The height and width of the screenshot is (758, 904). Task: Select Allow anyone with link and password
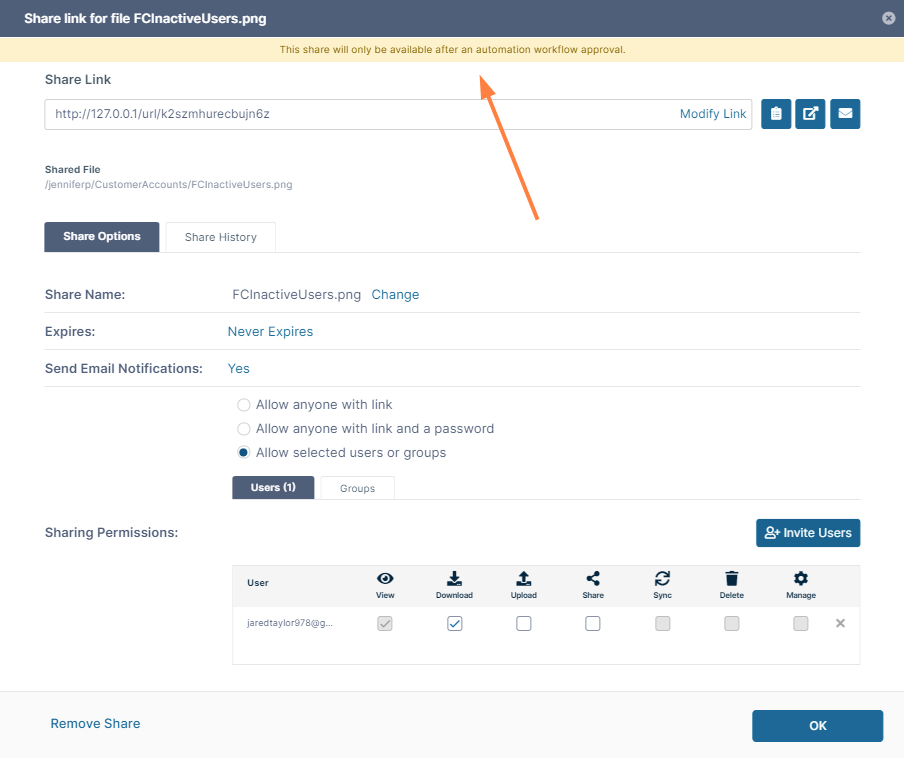pos(244,429)
